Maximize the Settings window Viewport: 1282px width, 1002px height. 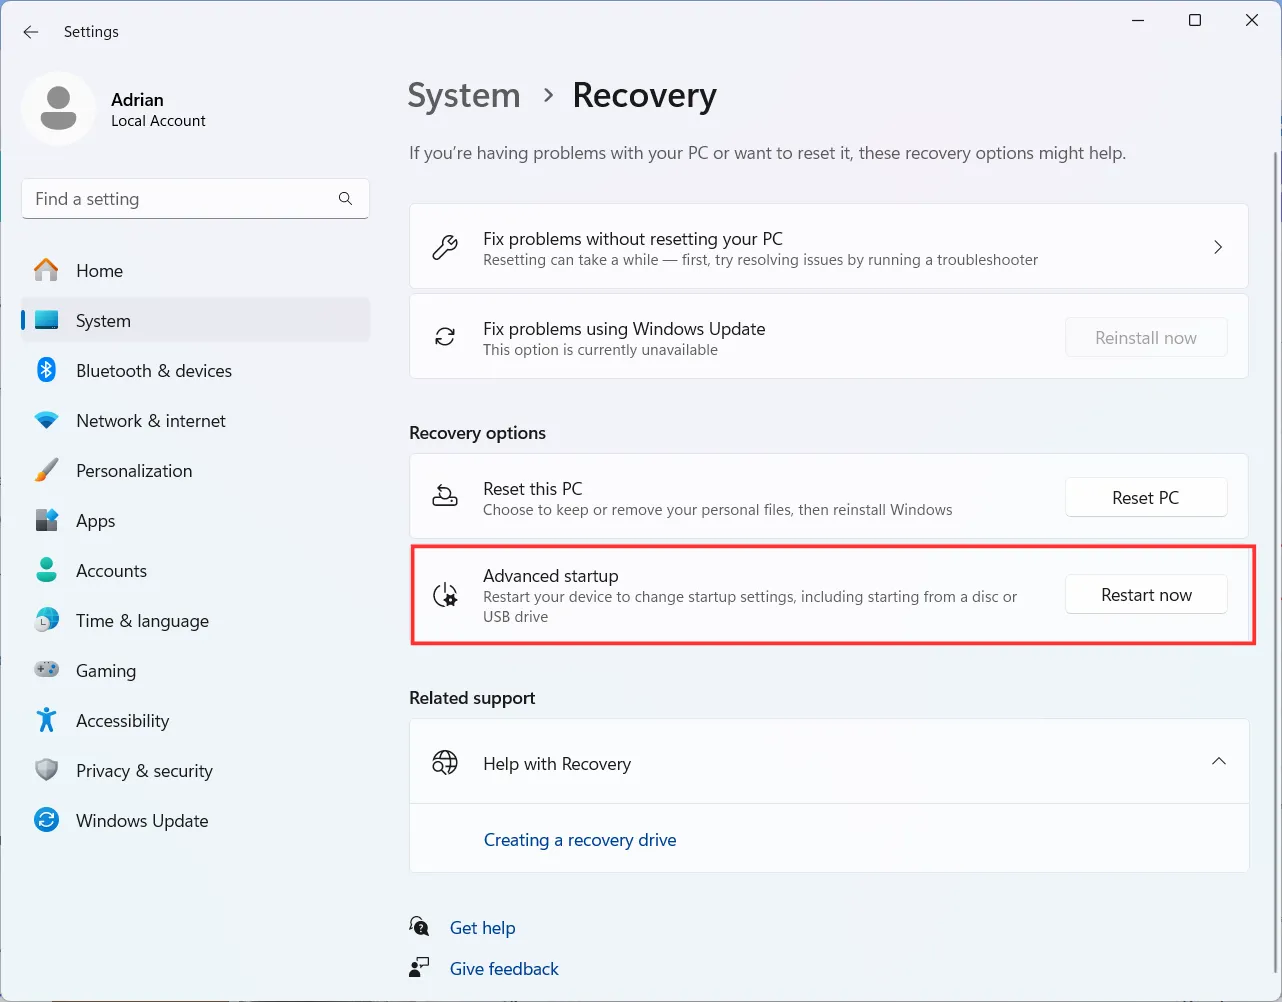[x=1195, y=20]
